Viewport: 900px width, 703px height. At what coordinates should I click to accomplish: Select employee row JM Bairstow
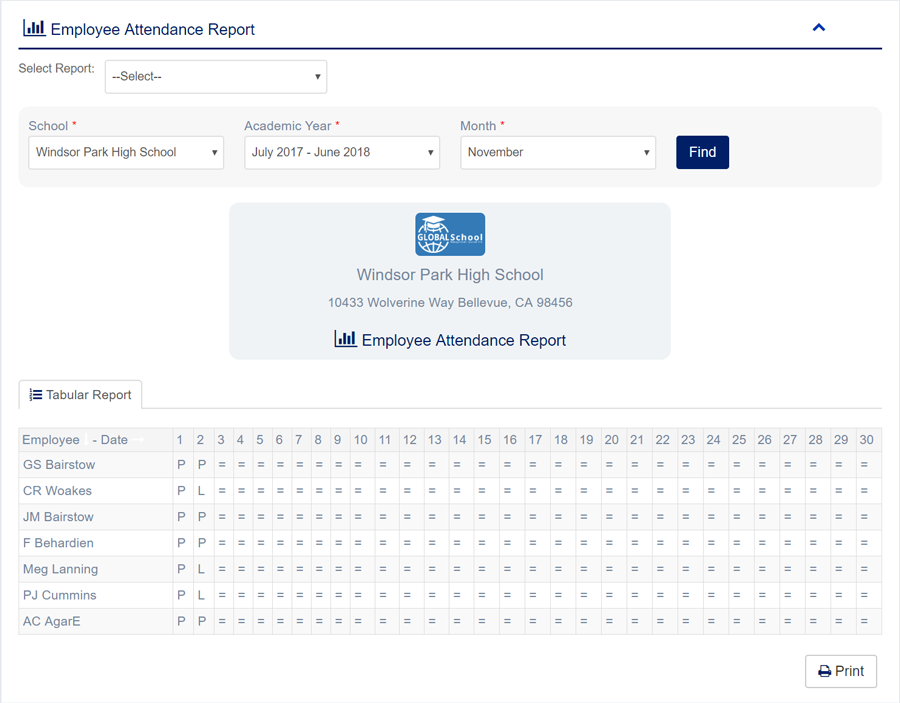(x=450, y=517)
